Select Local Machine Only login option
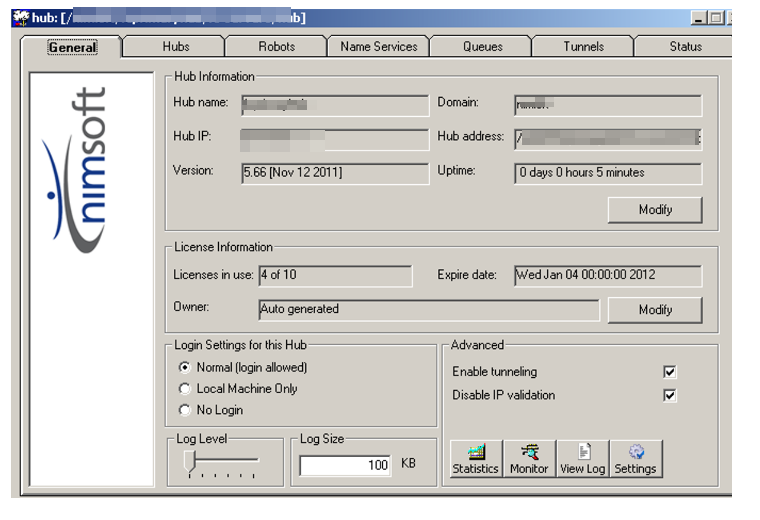Image resolution: width=760 pixels, height=520 pixels. [184, 389]
